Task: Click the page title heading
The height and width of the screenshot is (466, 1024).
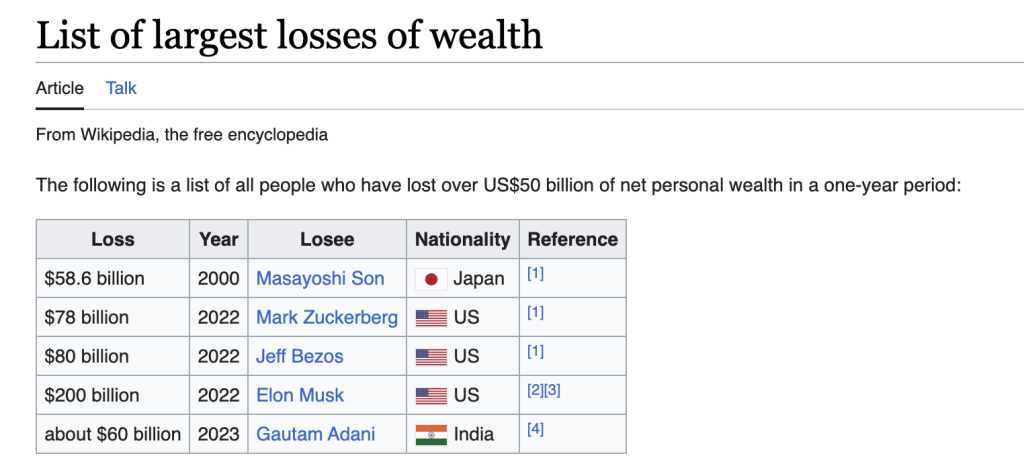Action: click(x=289, y=35)
